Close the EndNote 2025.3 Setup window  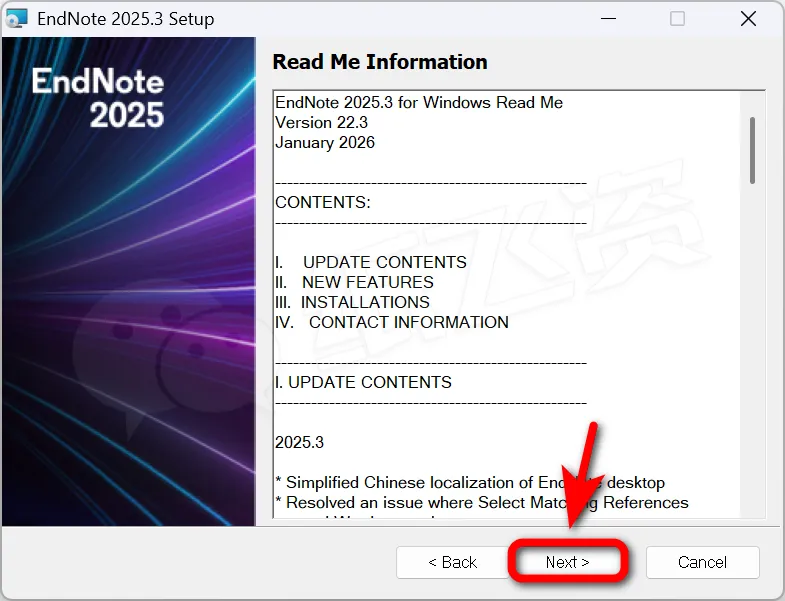point(748,19)
